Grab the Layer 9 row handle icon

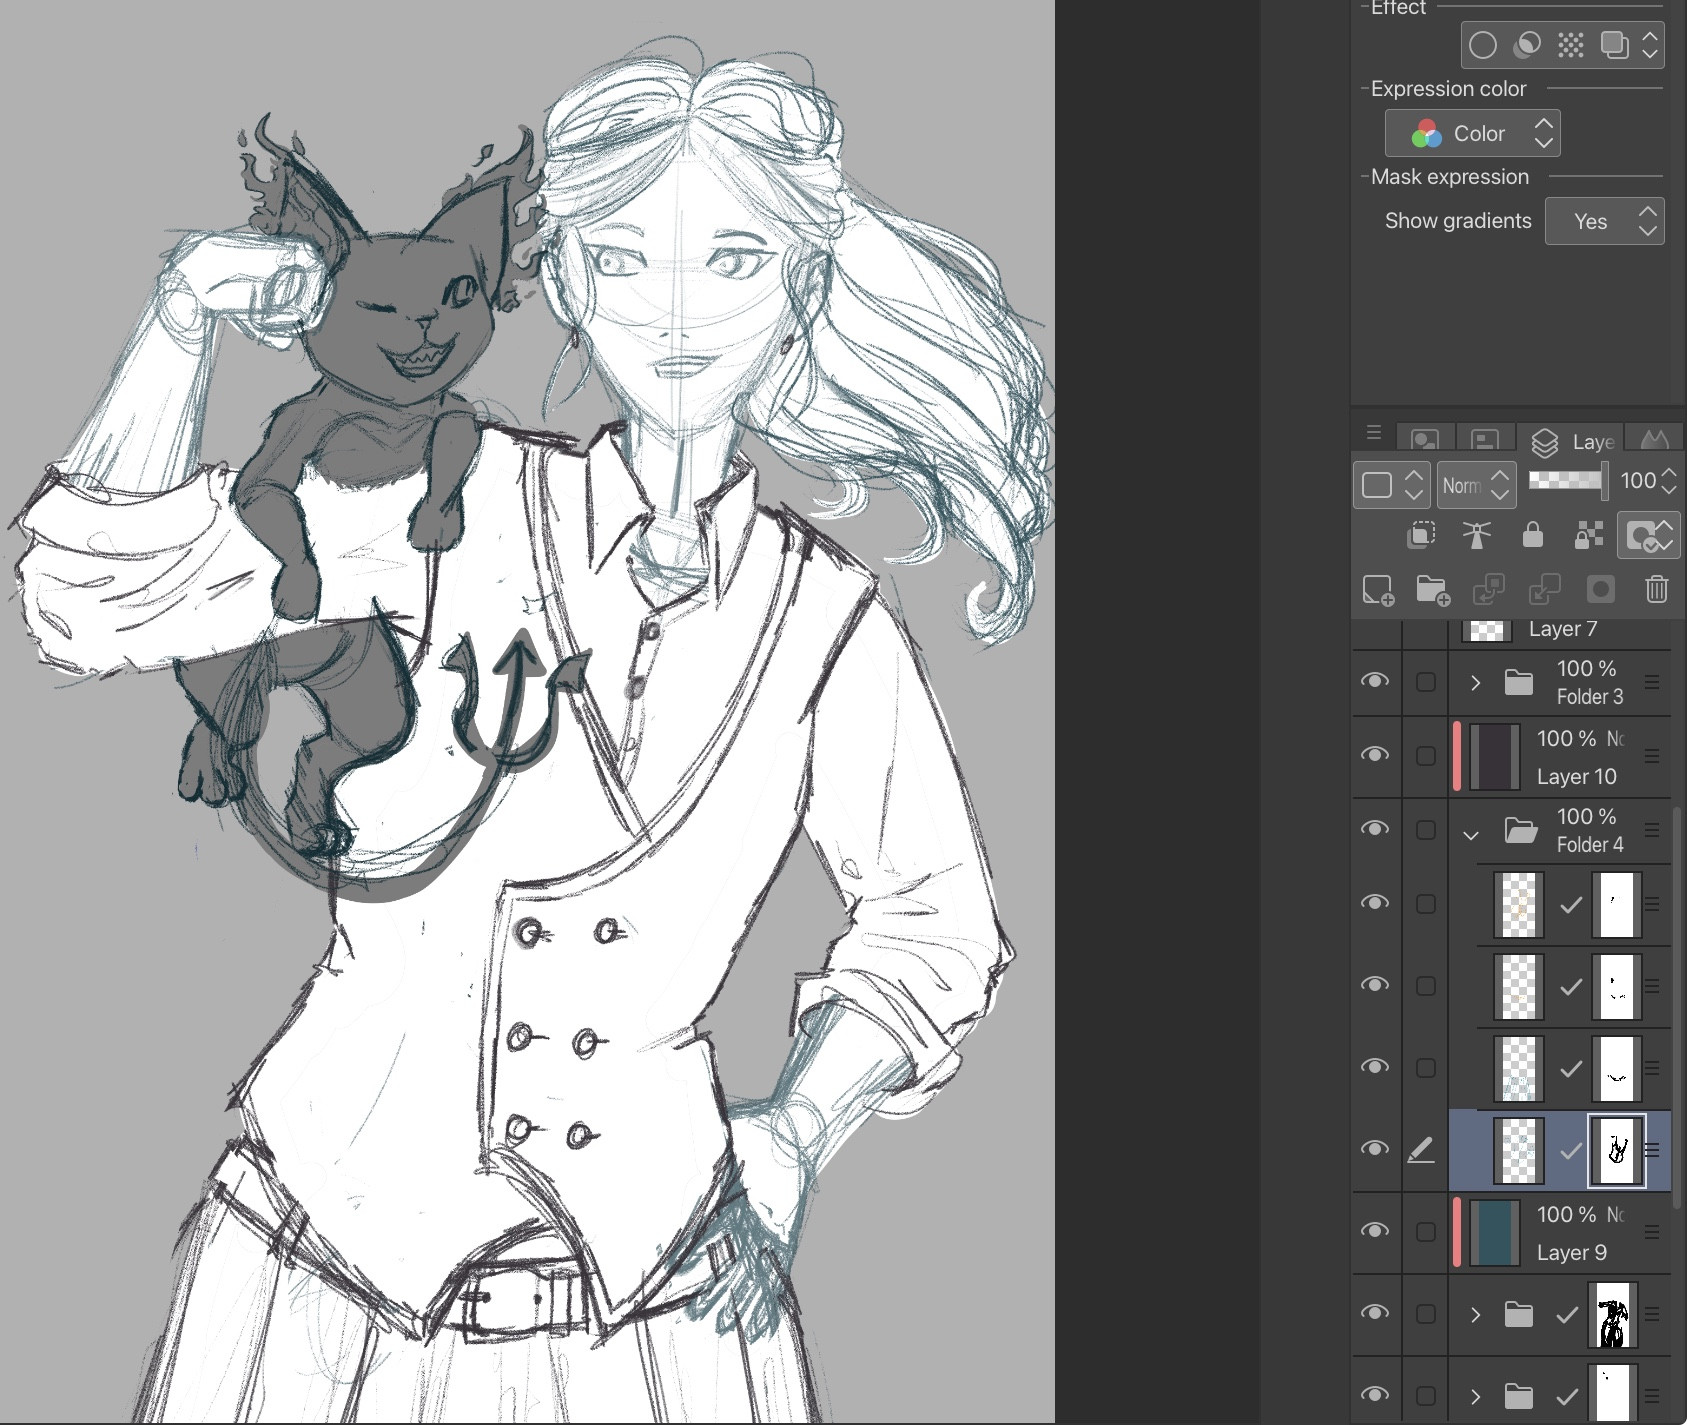pyautogui.click(x=1652, y=1232)
